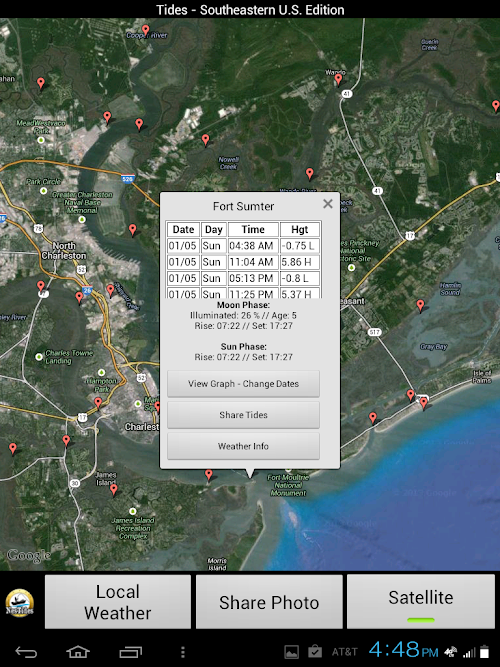Close the Fort Sumter popup
The width and height of the screenshot is (500, 667).
[x=328, y=204]
